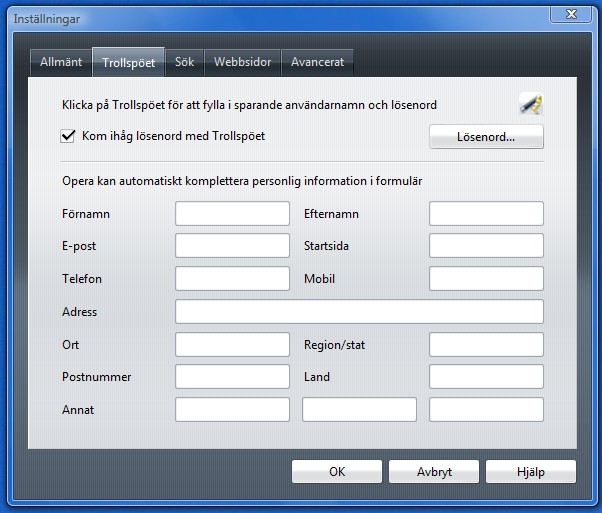
Task: Click the middle Annat field
Action: 359,410
